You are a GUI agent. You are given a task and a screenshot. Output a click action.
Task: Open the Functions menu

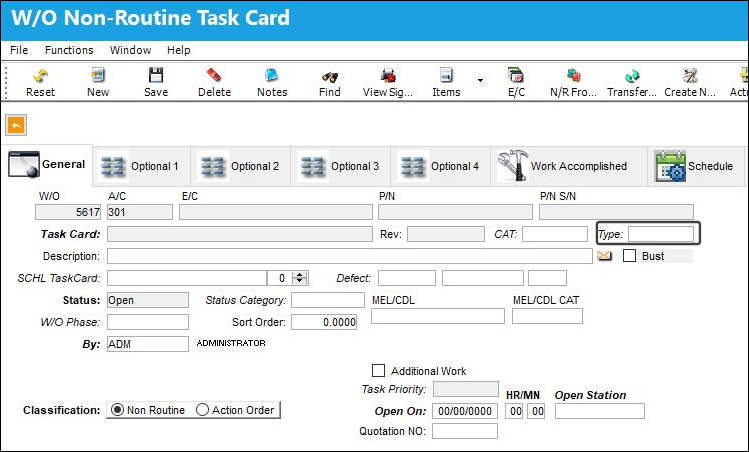coord(69,50)
